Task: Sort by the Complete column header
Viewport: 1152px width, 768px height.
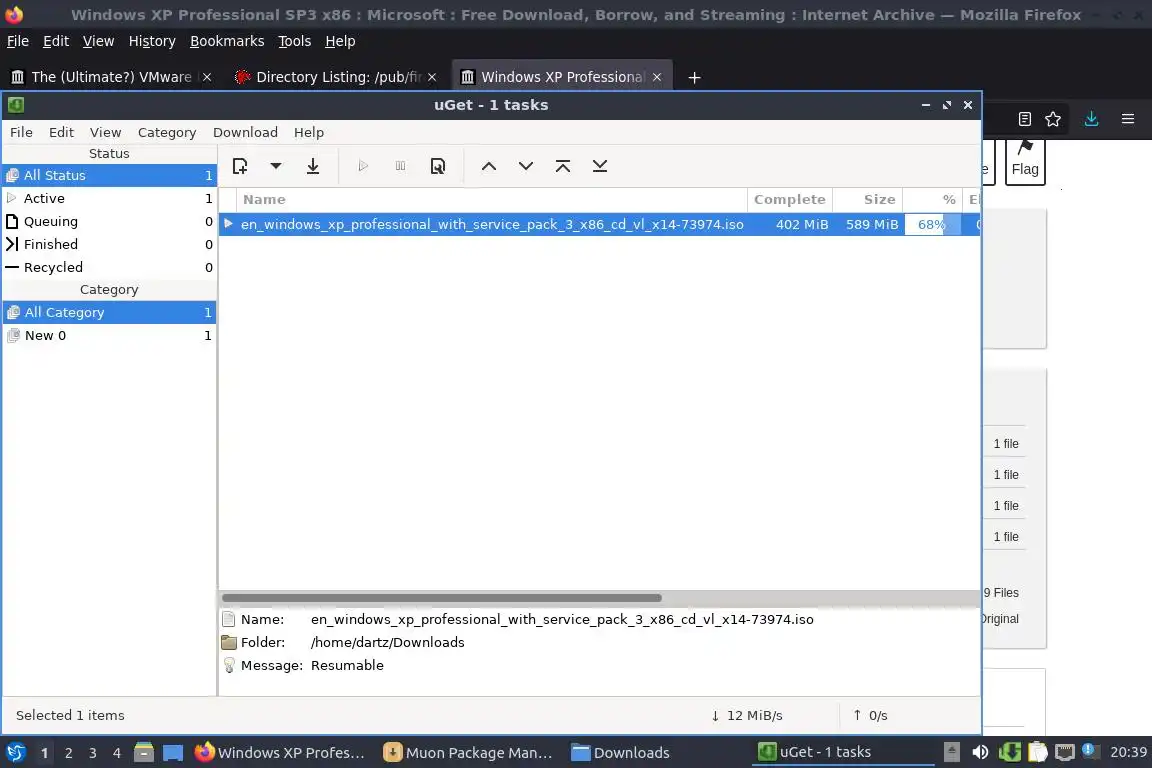Action: (790, 199)
